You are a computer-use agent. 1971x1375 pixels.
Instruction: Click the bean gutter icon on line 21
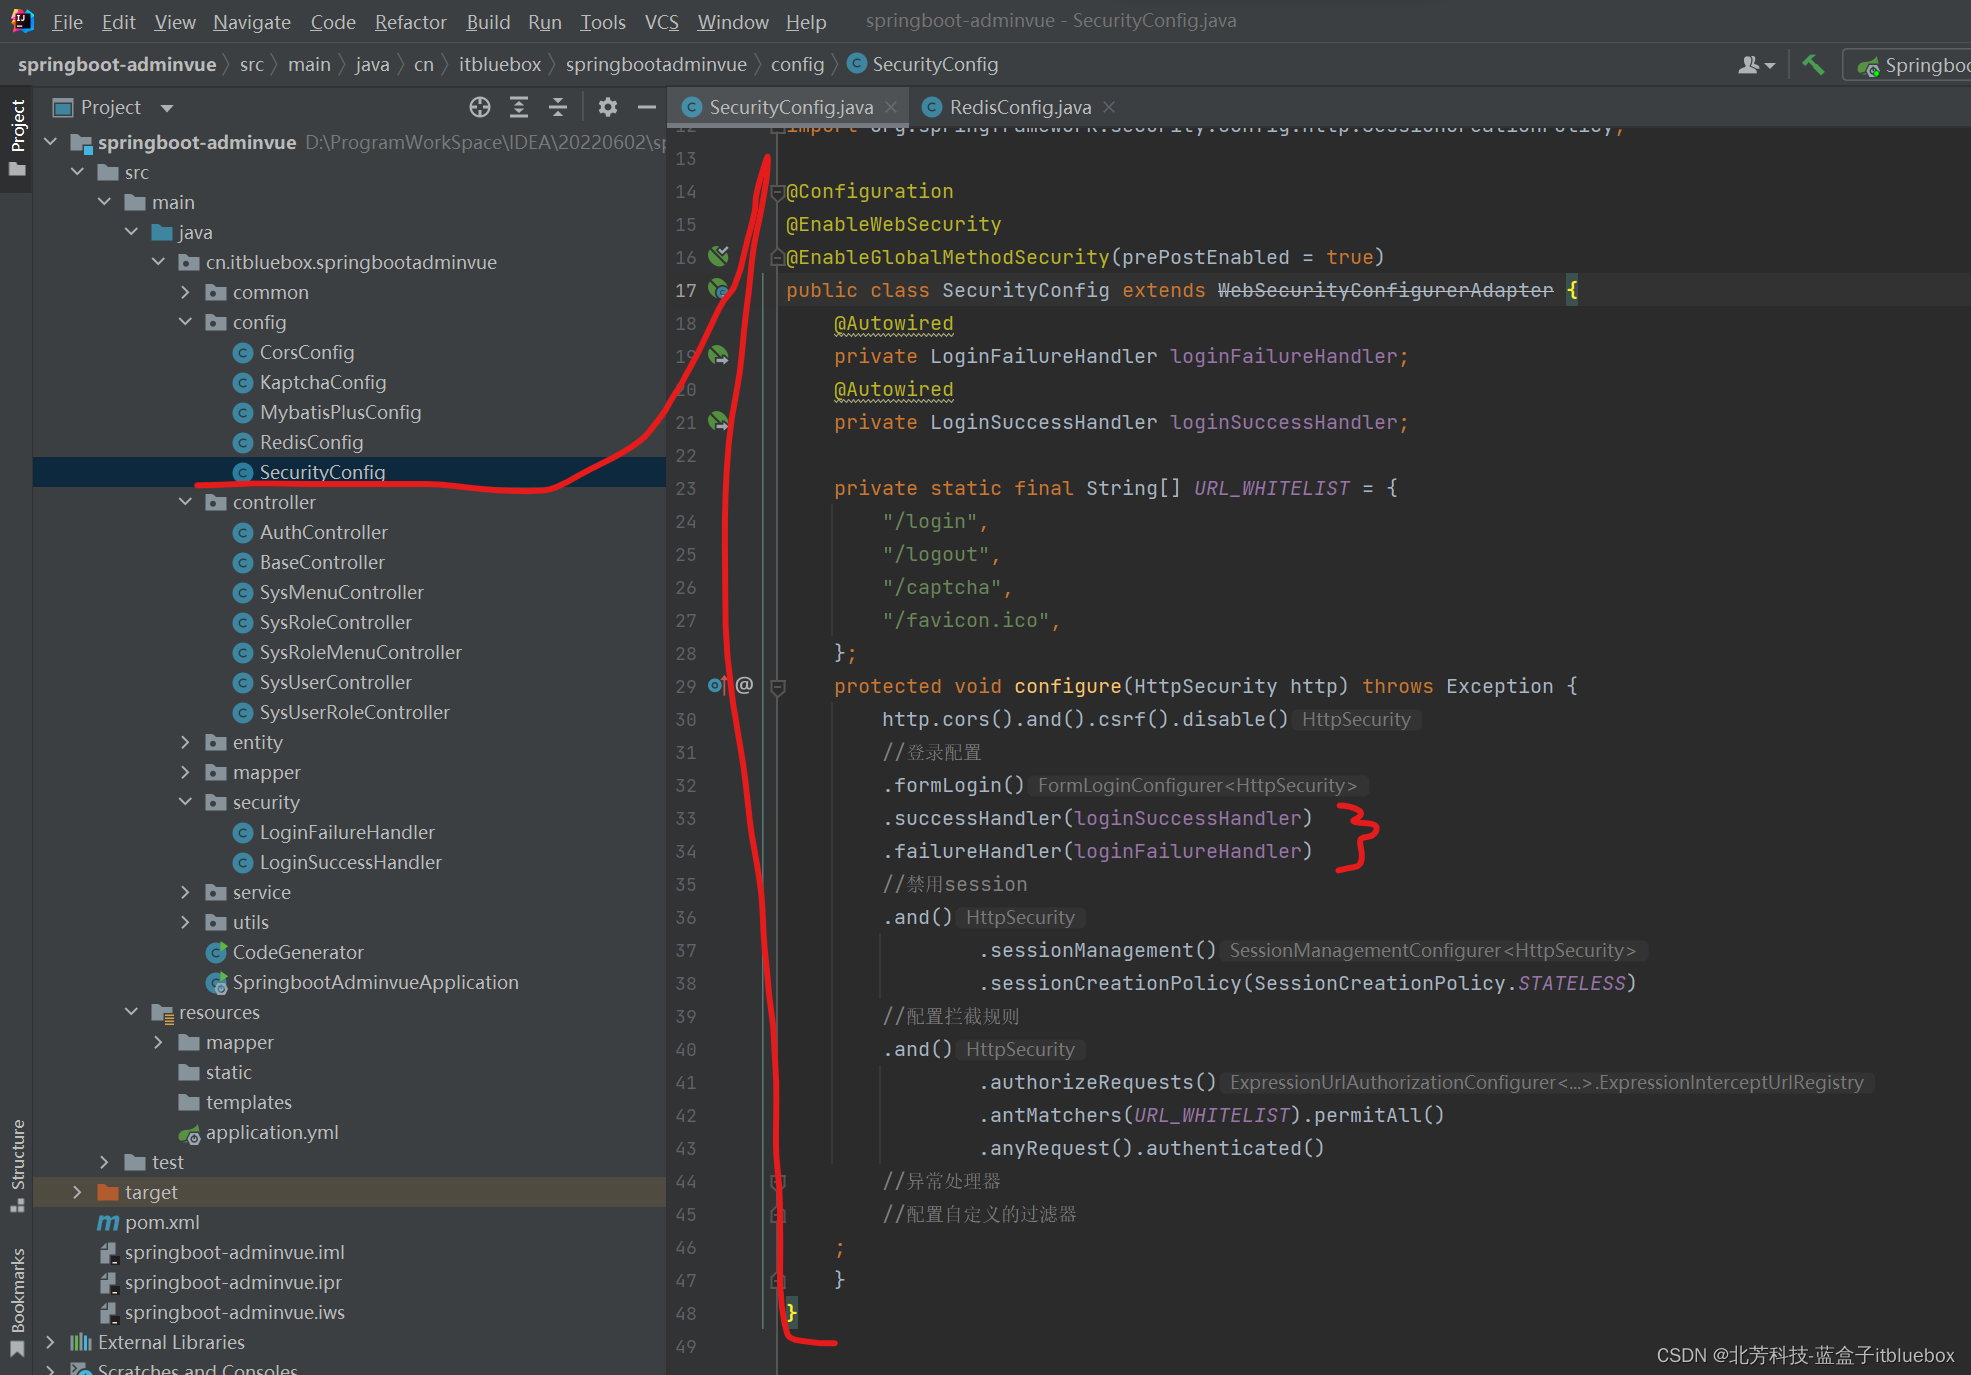[718, 422]
